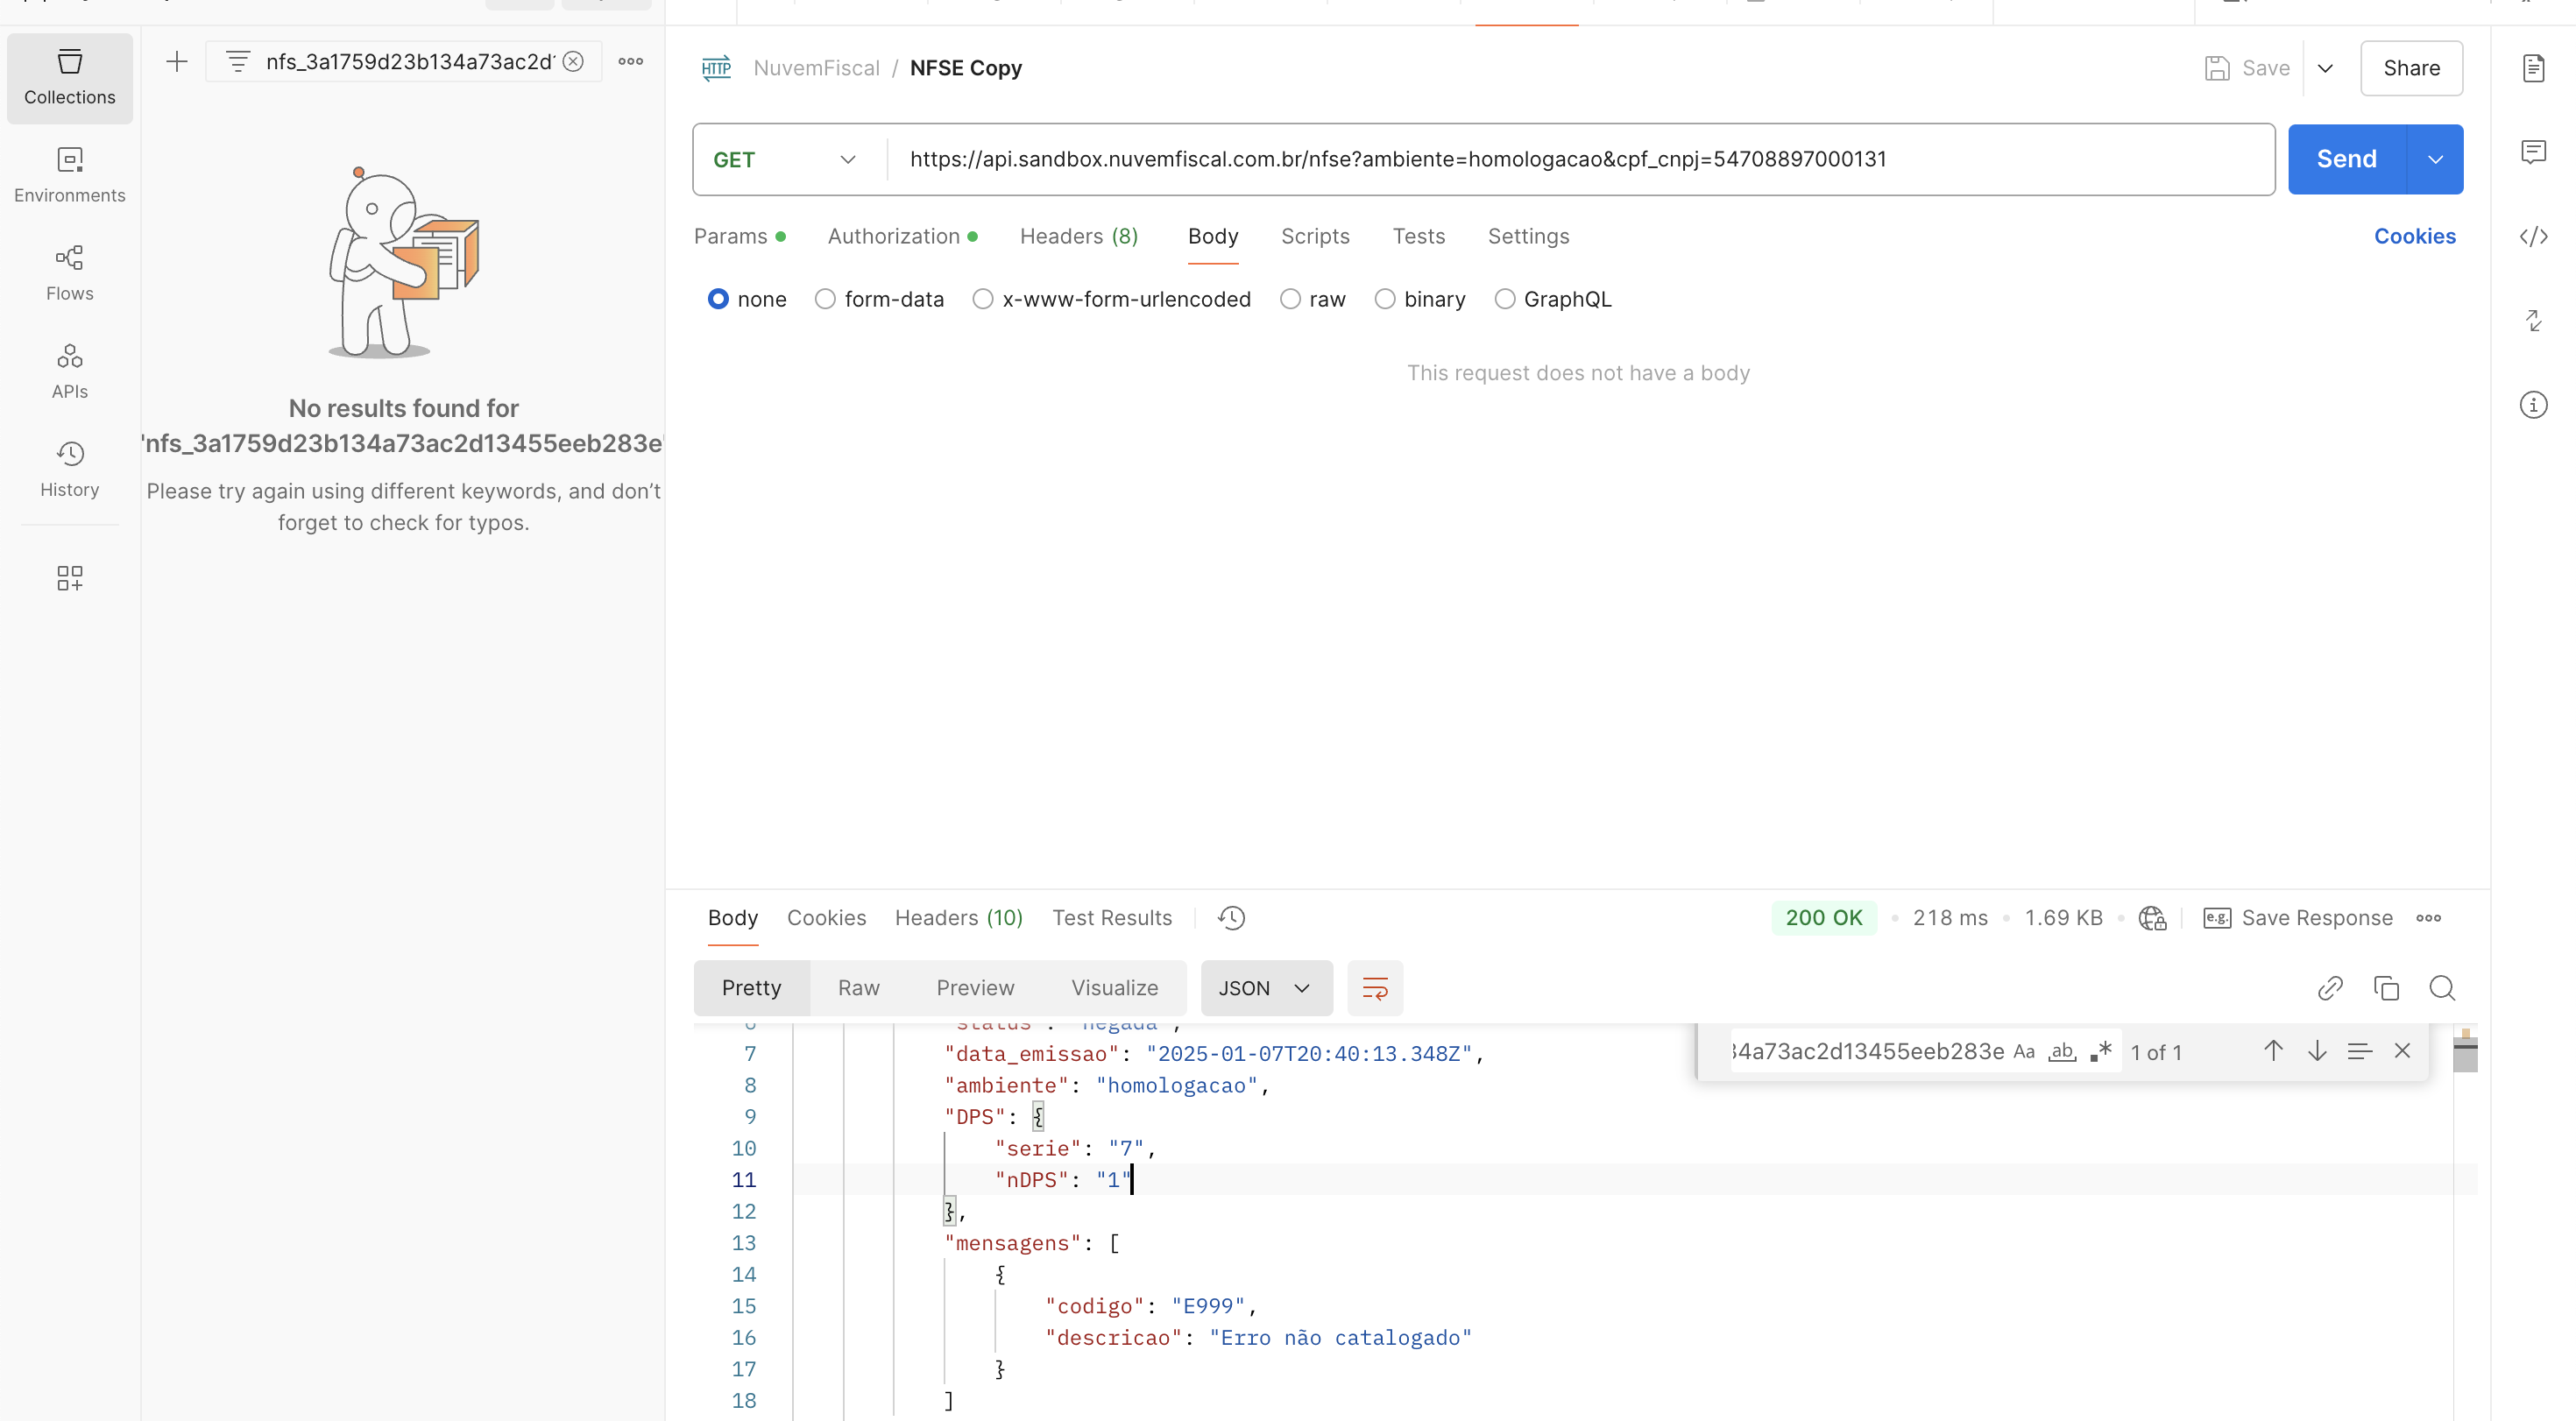Screen dimensions: 2576x1421
Task: Switch response view to Preview
Action: click(x=975, y=988)
